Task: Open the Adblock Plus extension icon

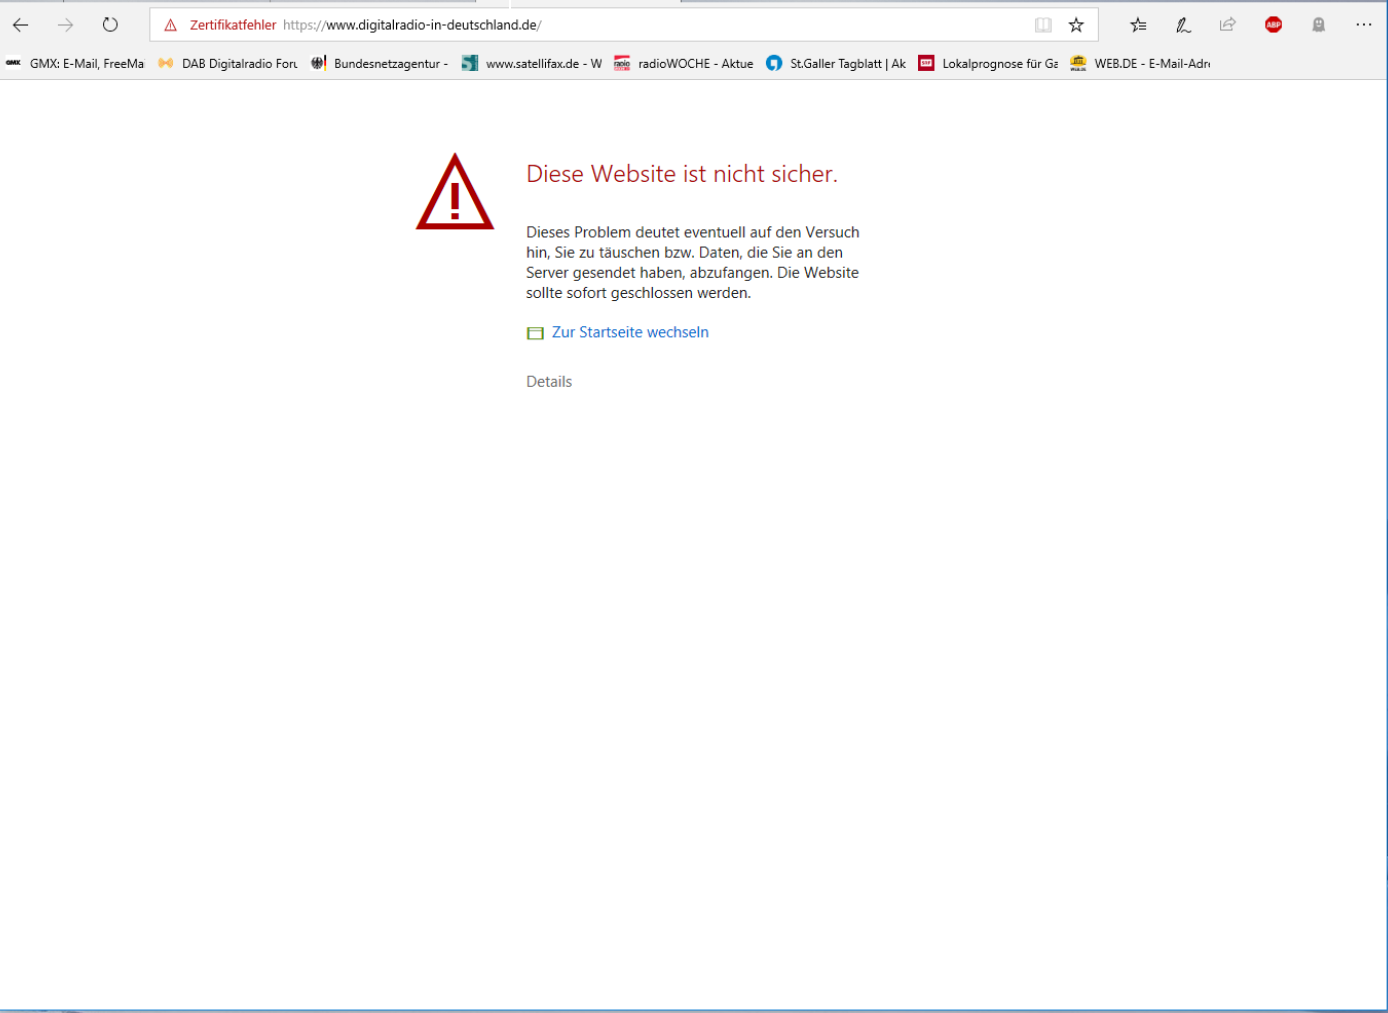Action: point(1273,25)
